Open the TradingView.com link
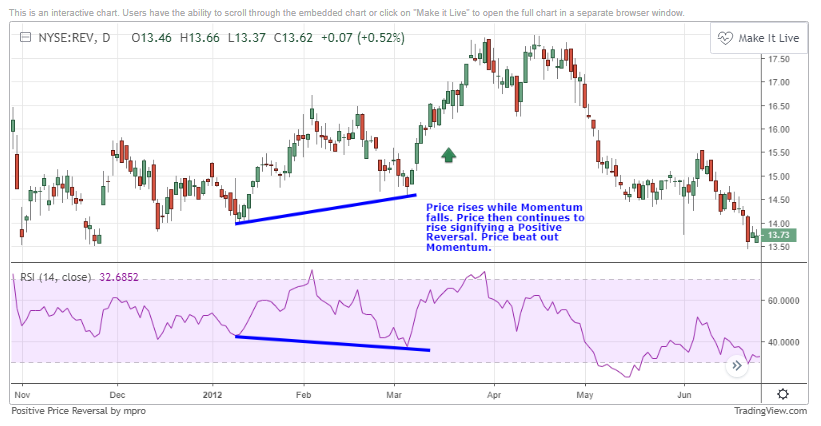 770,411
